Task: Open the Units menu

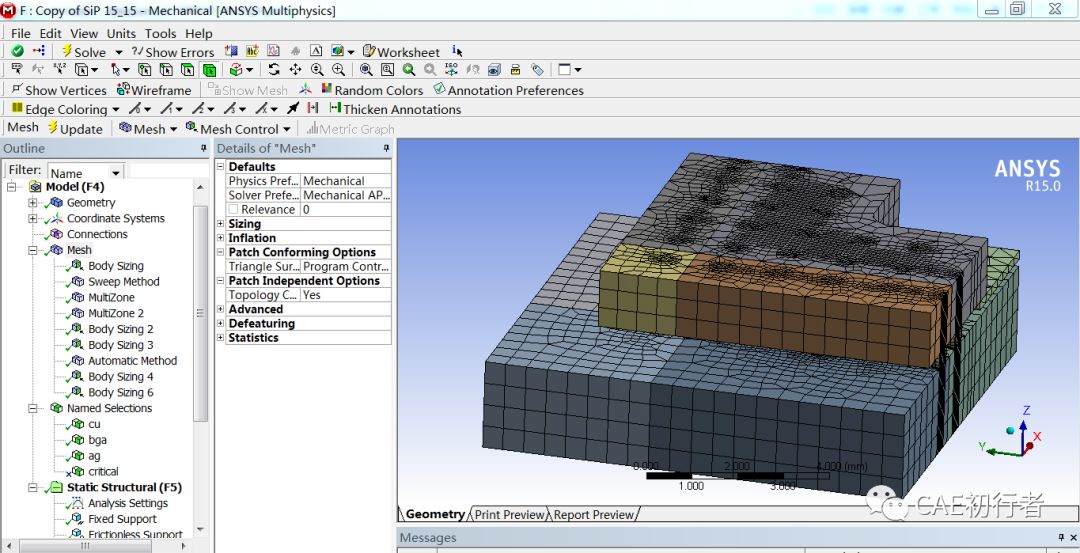Action: point(121,33)
